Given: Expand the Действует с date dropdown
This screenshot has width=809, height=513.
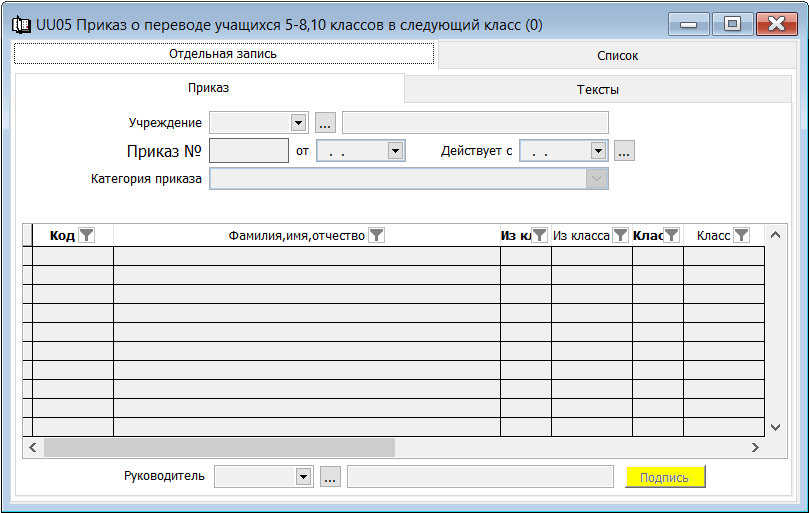Looking at the screenshot, I should (598, 151).
